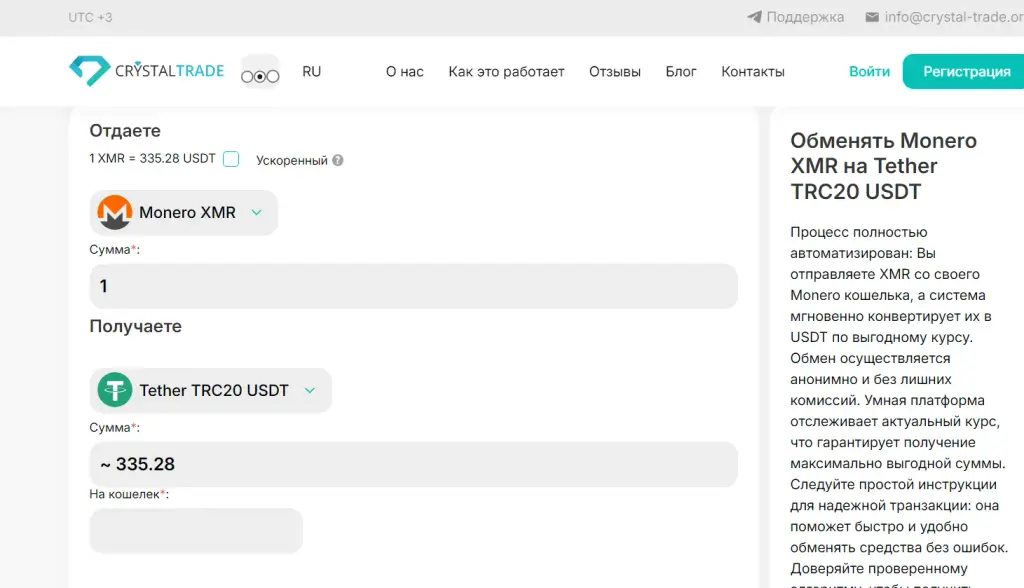The image size is (1024, 588).
Task: Click the '1 XMR = 335.28 USDT' rate text
Action: coord(152,159)
